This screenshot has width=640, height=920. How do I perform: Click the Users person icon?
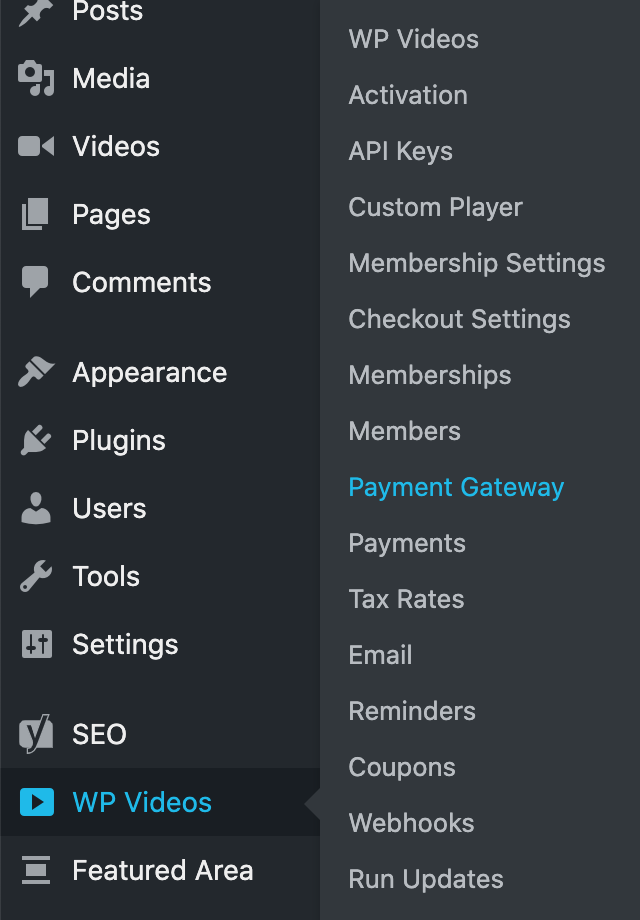click(36, 508)
